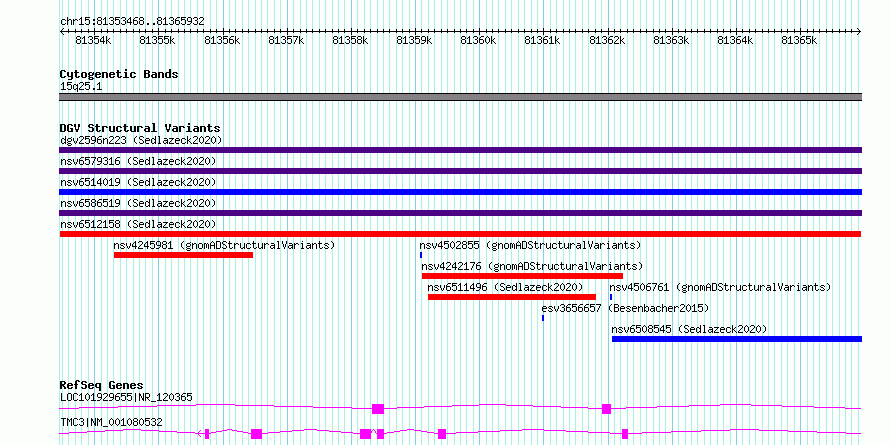Click the chr15:81353468..81365932 coordinate label
This screenshot has height=445, width=890.
tap(132, 21)
